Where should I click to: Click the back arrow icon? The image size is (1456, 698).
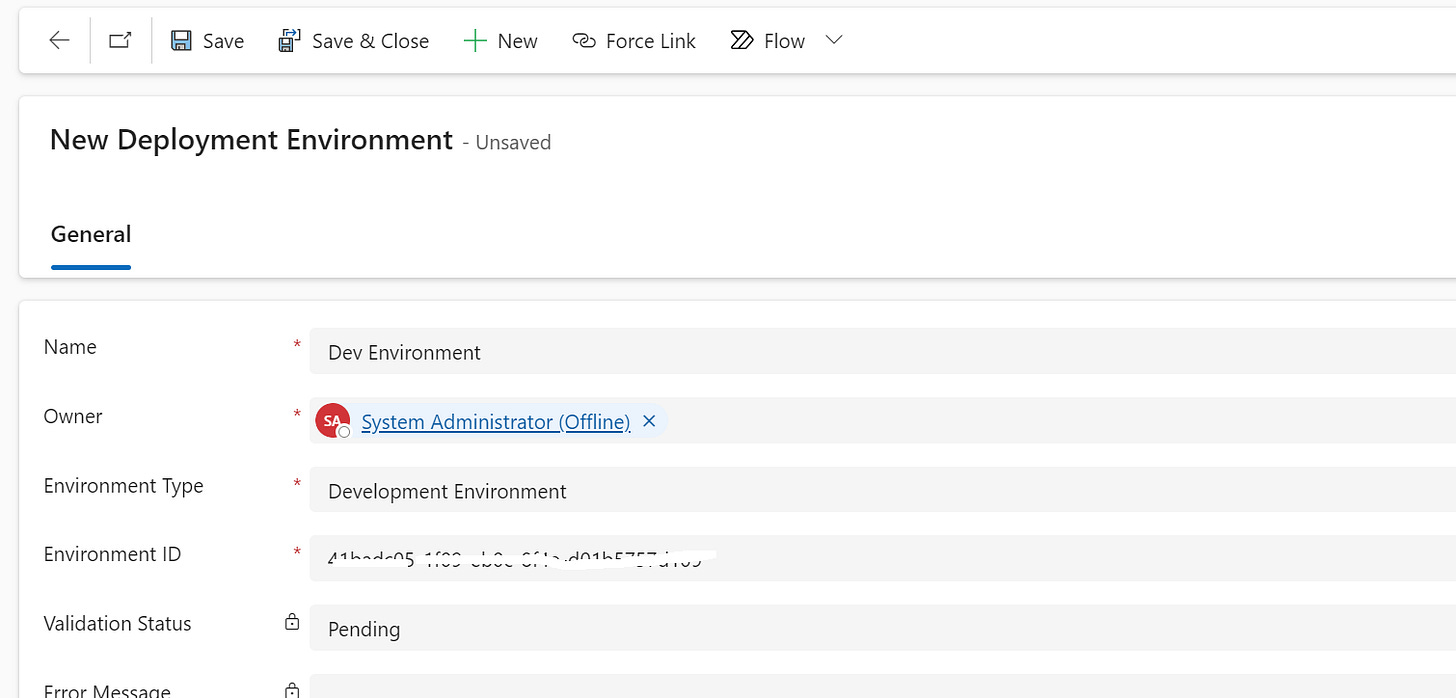[58, 40]
